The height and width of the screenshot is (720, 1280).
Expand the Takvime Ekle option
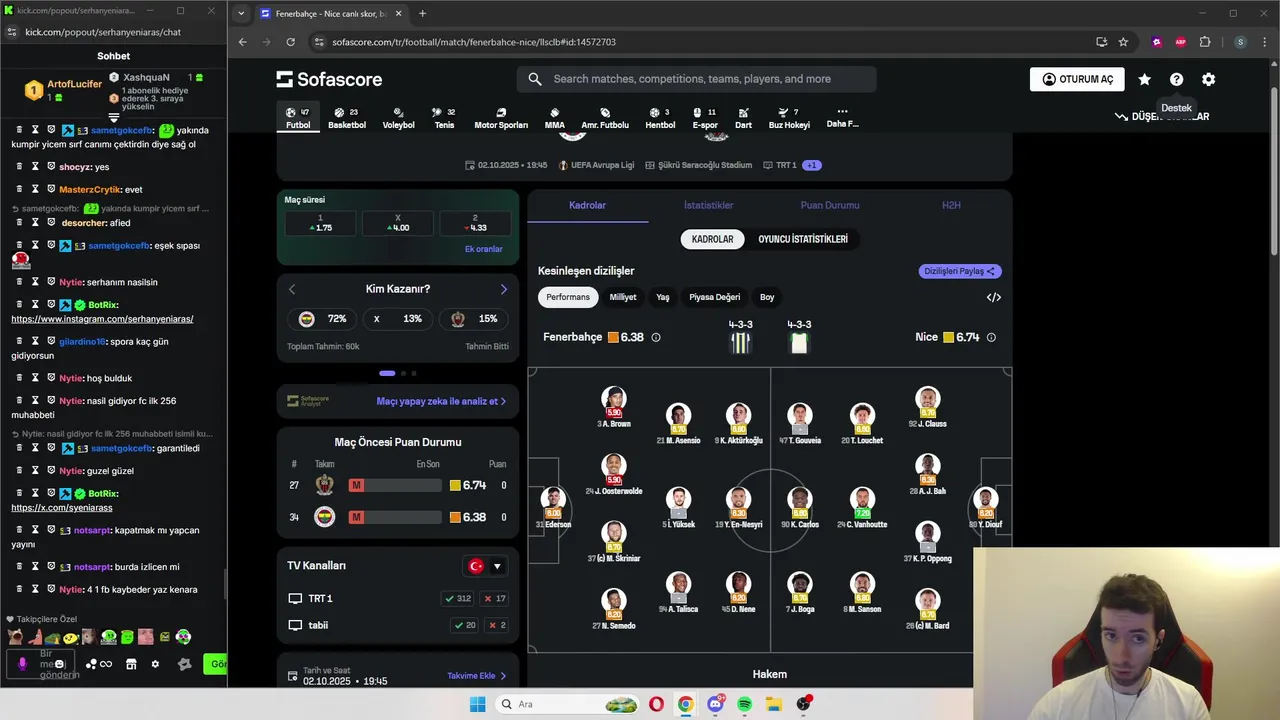click(x=477, y=676)
